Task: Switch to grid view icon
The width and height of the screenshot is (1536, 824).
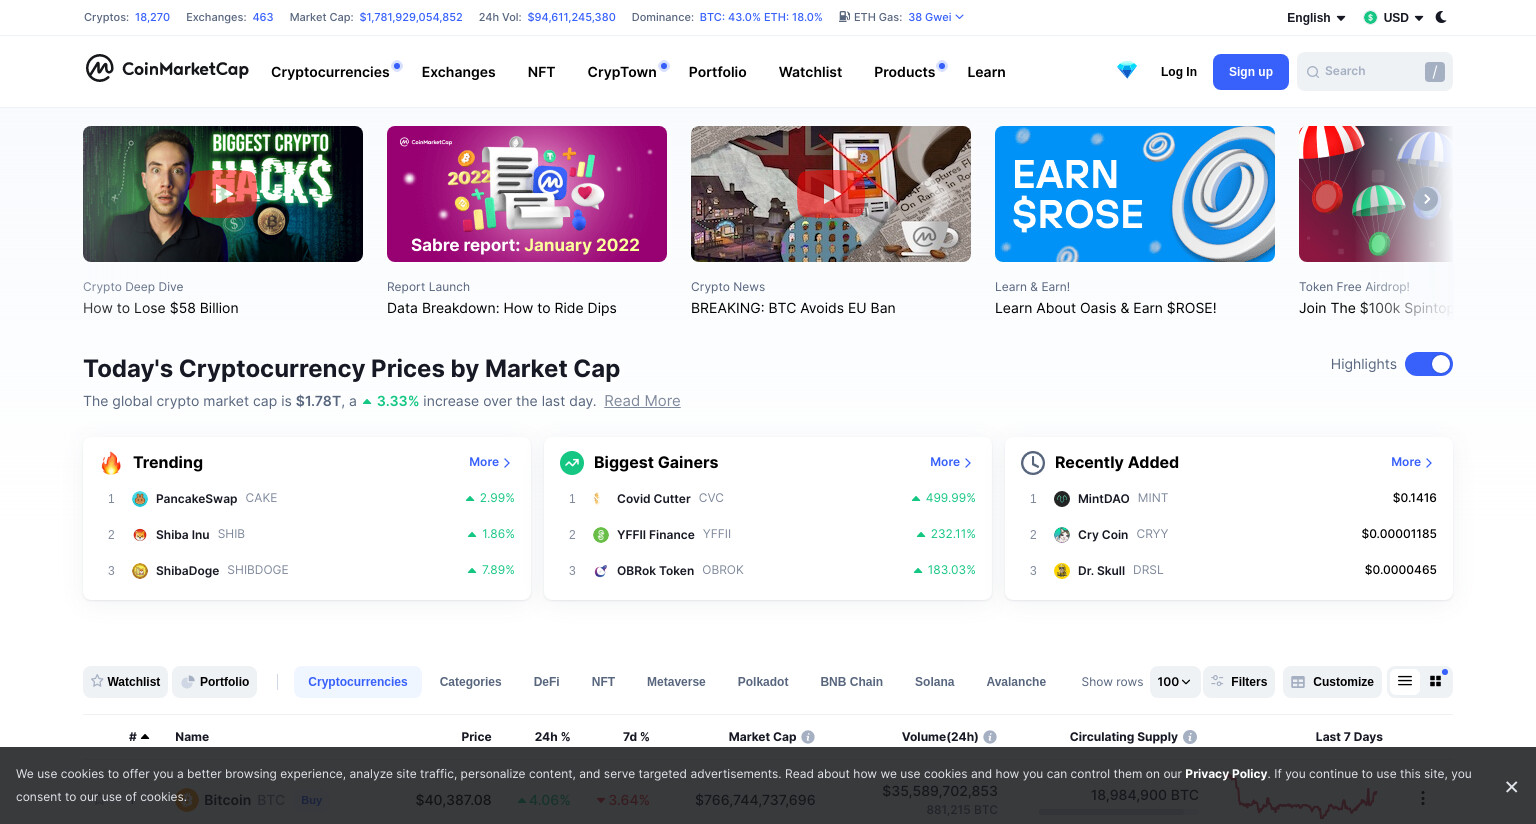Action: [x=1436, y=681]
